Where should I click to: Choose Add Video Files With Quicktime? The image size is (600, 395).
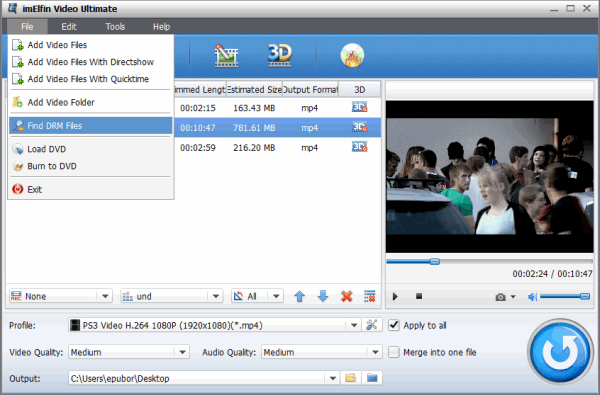91,79
